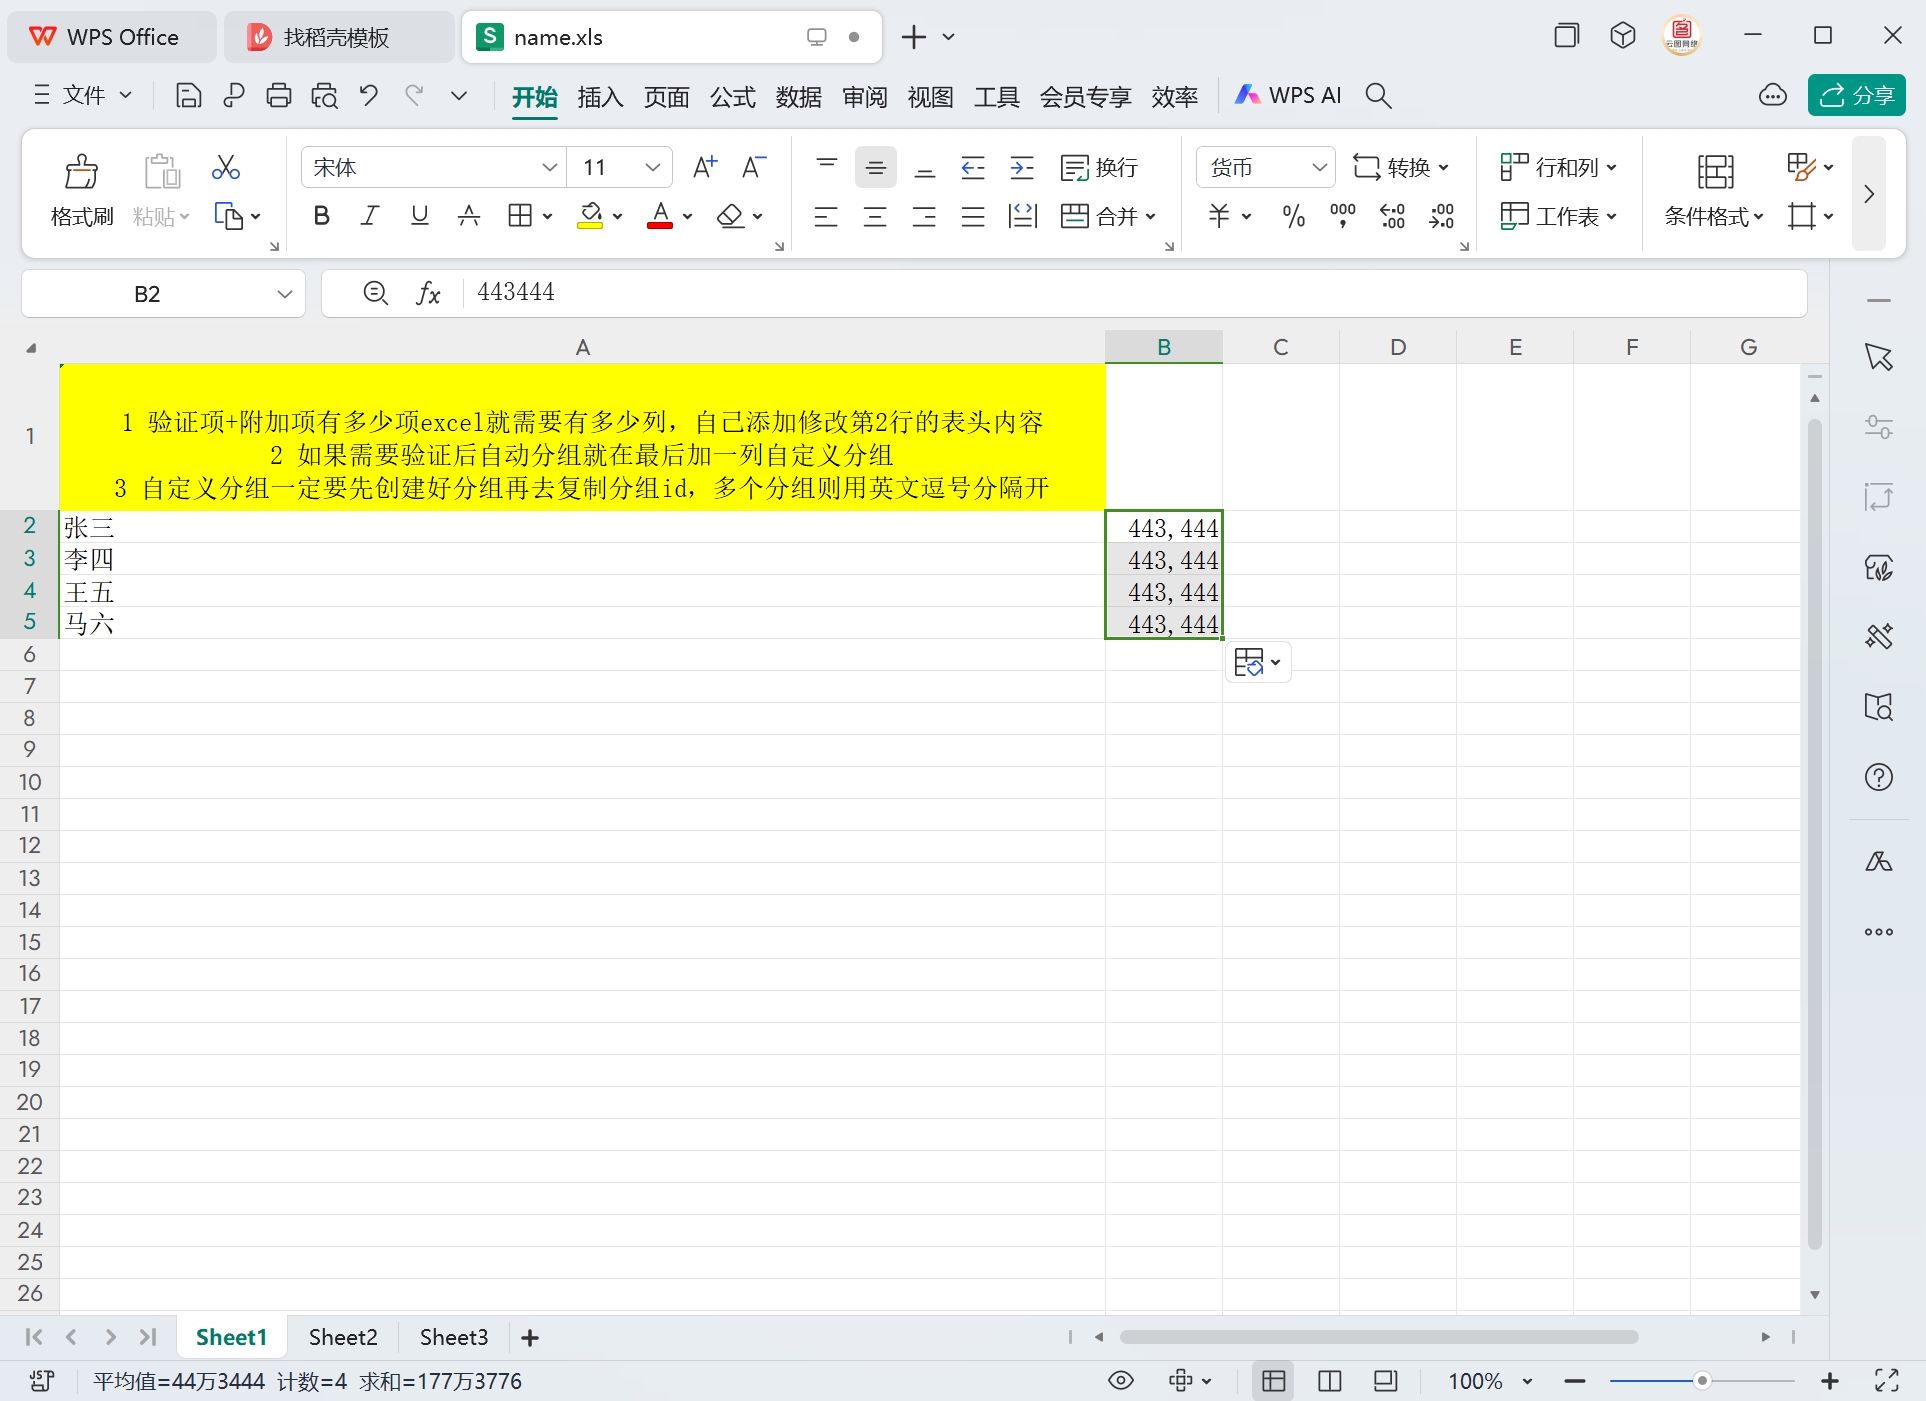This screenshot has height=1401, width=1926.
Task: Click the Cut scissors icon
Action: click(x=226, y=167)
